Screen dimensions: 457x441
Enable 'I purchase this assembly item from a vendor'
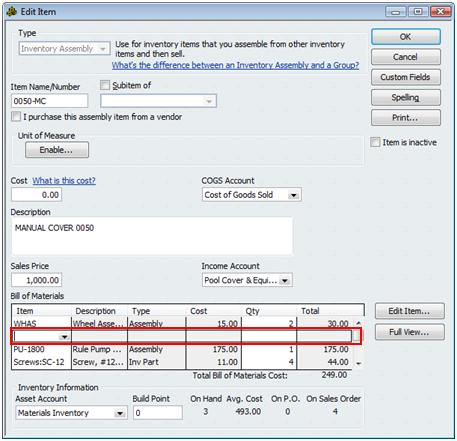16,116
